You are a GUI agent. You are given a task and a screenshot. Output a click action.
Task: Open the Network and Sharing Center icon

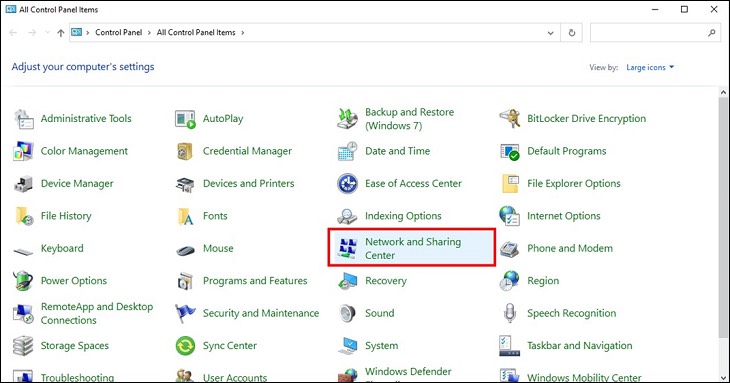[x=347, y=248]
